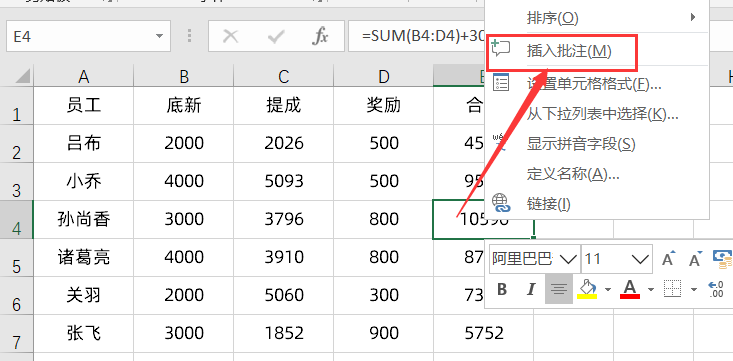Open the font color dropdown arrow
Image resolution: width=733 pixels, height=361 pixels.
tap(651, 289)
